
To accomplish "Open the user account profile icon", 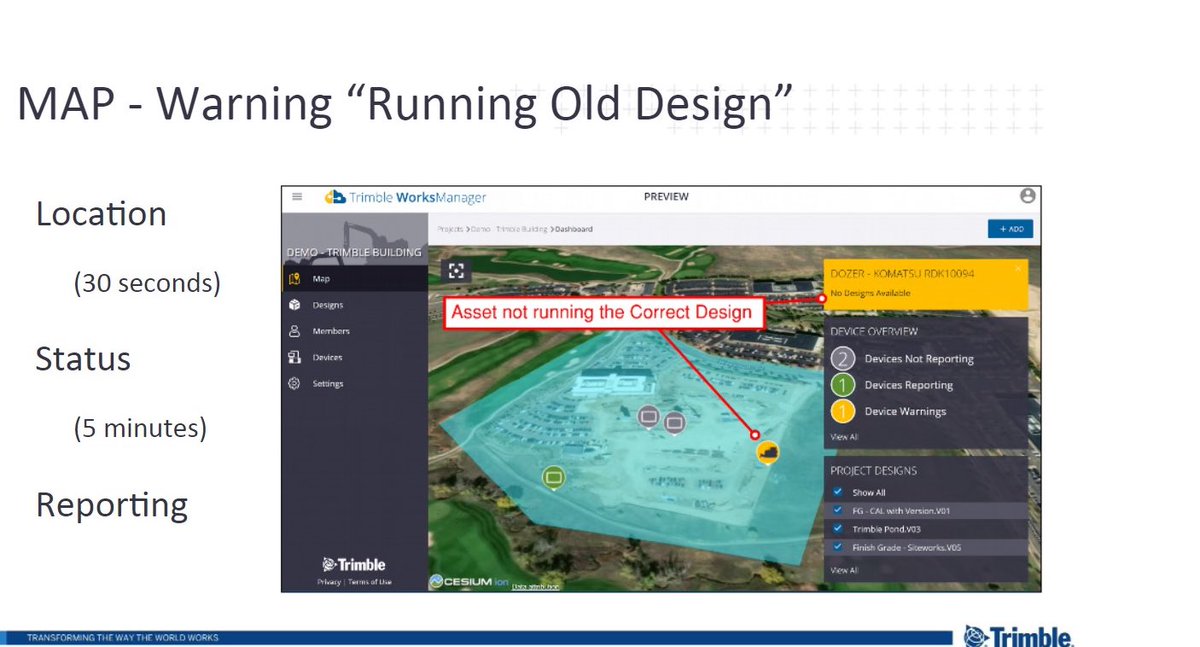I will click(x=1027, y=196).
